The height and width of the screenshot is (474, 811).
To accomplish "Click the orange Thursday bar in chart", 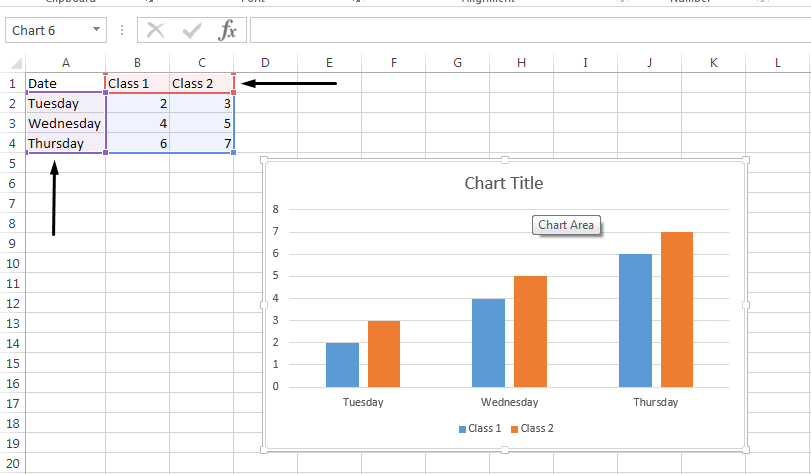I will 677,309.
